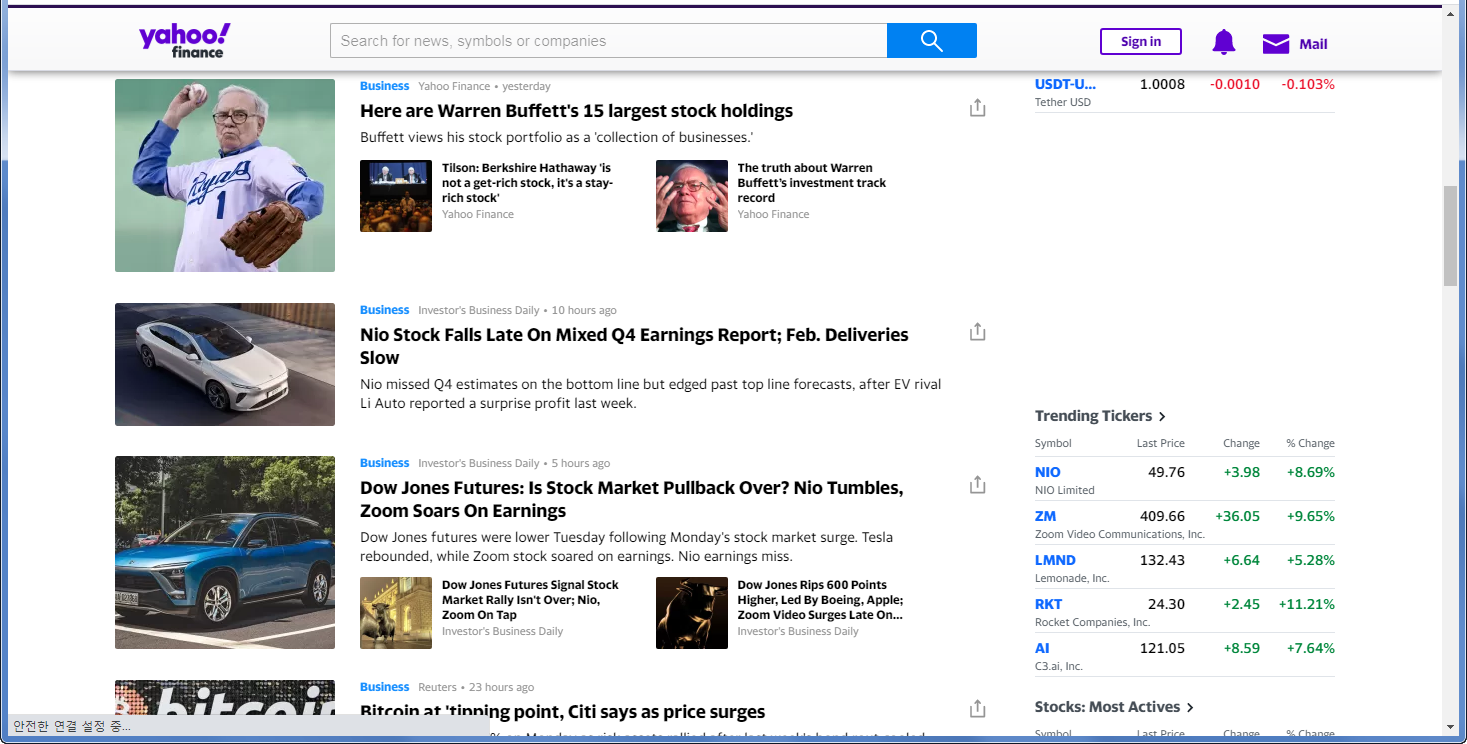Click Warren Buffett pitching photo thumbnail

coord(225,175)
